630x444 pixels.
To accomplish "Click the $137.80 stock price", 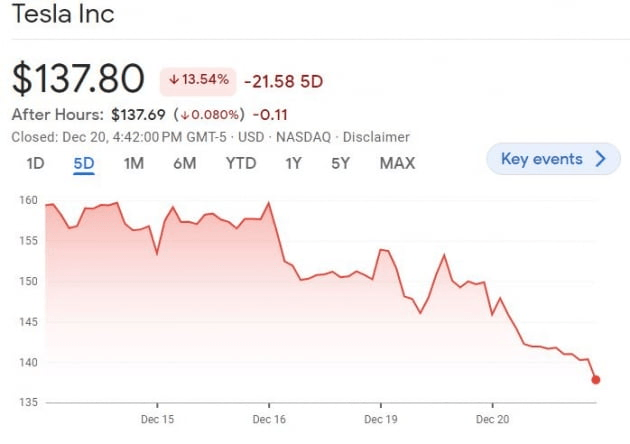I will 78,79.
